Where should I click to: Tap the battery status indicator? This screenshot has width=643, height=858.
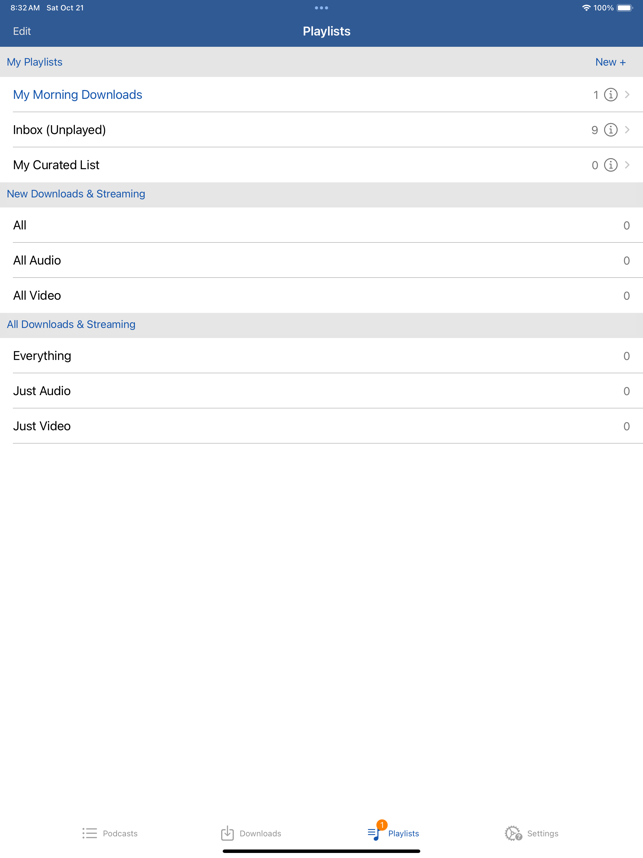[x=625, y=8]
